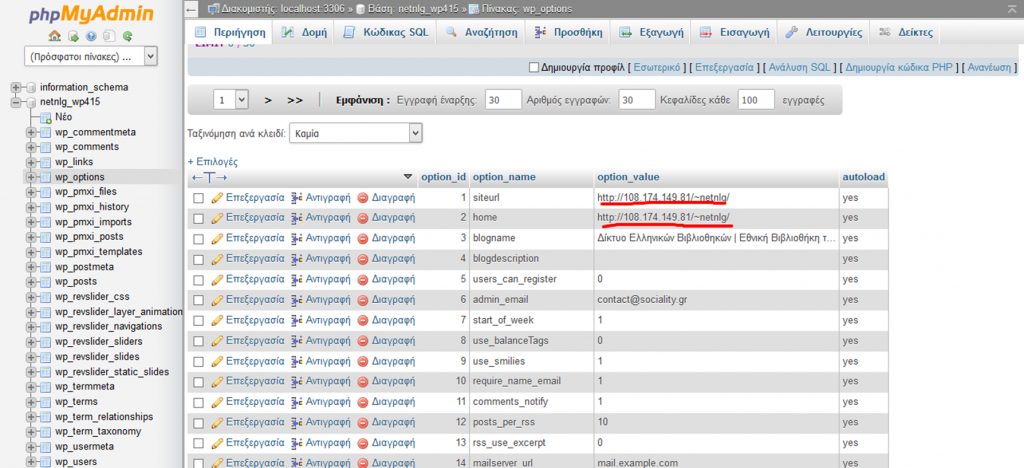Click the wp_posts table icon in tree
This screenshot has width=1024, height=468.
coord(44,282)
